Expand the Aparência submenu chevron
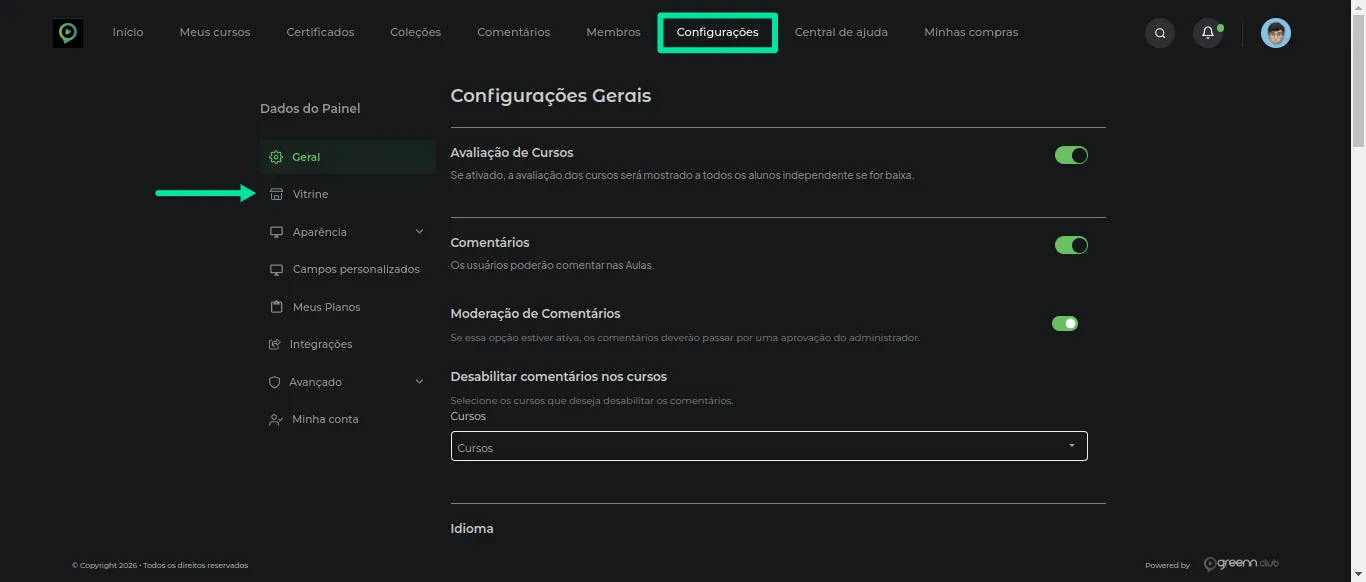The image size is (1366, 582). pos(419,232)
